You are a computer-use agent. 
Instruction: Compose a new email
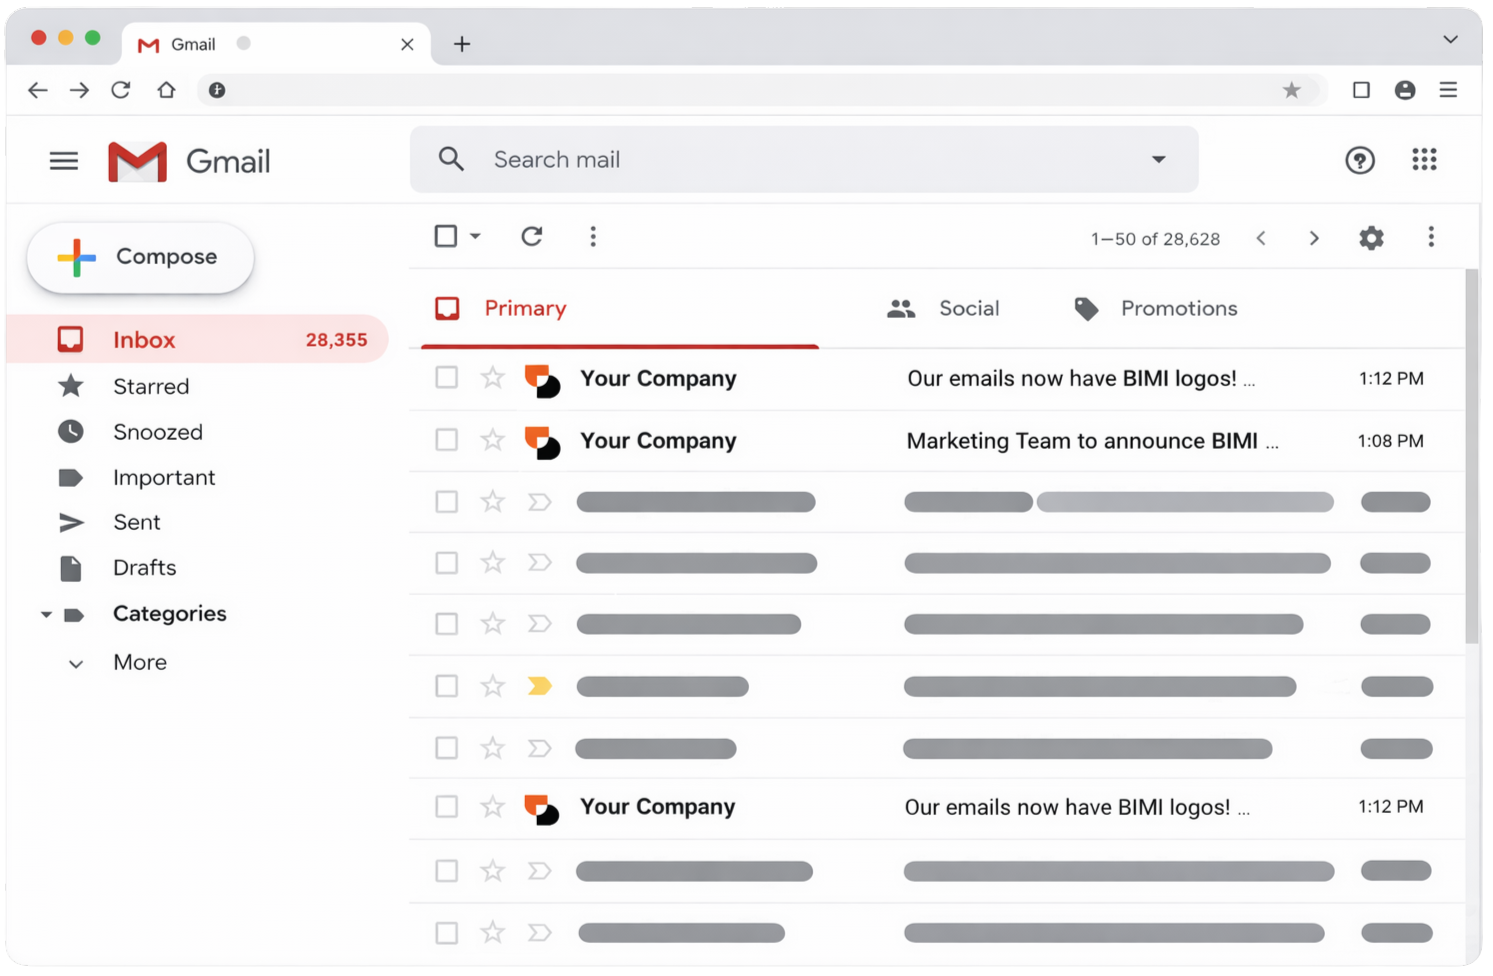140,257
